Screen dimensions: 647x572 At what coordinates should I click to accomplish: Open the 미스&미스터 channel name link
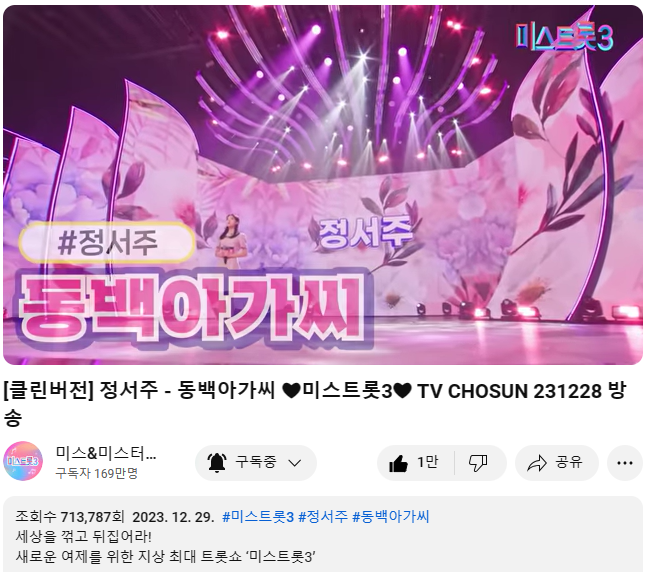106,453
